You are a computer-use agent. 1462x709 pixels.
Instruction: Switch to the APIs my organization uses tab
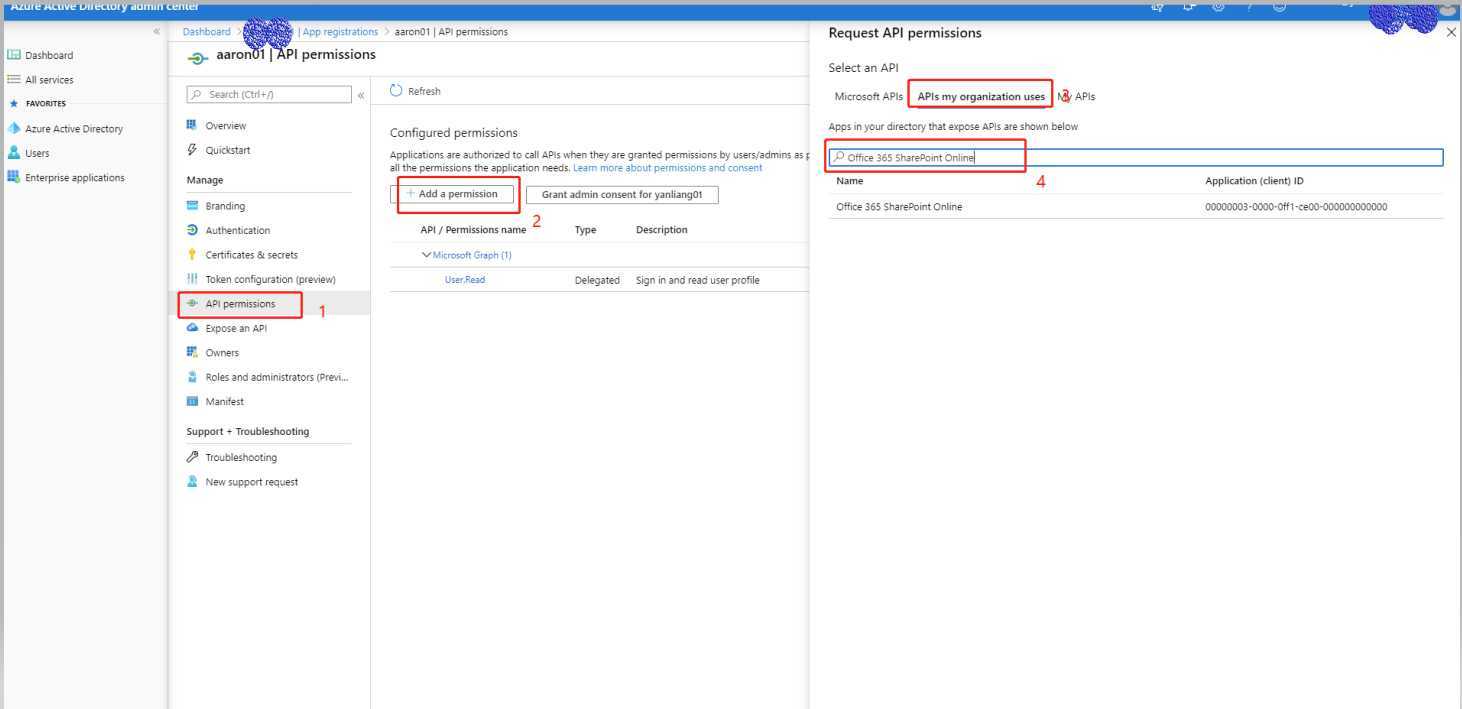[x=981, y=97]
